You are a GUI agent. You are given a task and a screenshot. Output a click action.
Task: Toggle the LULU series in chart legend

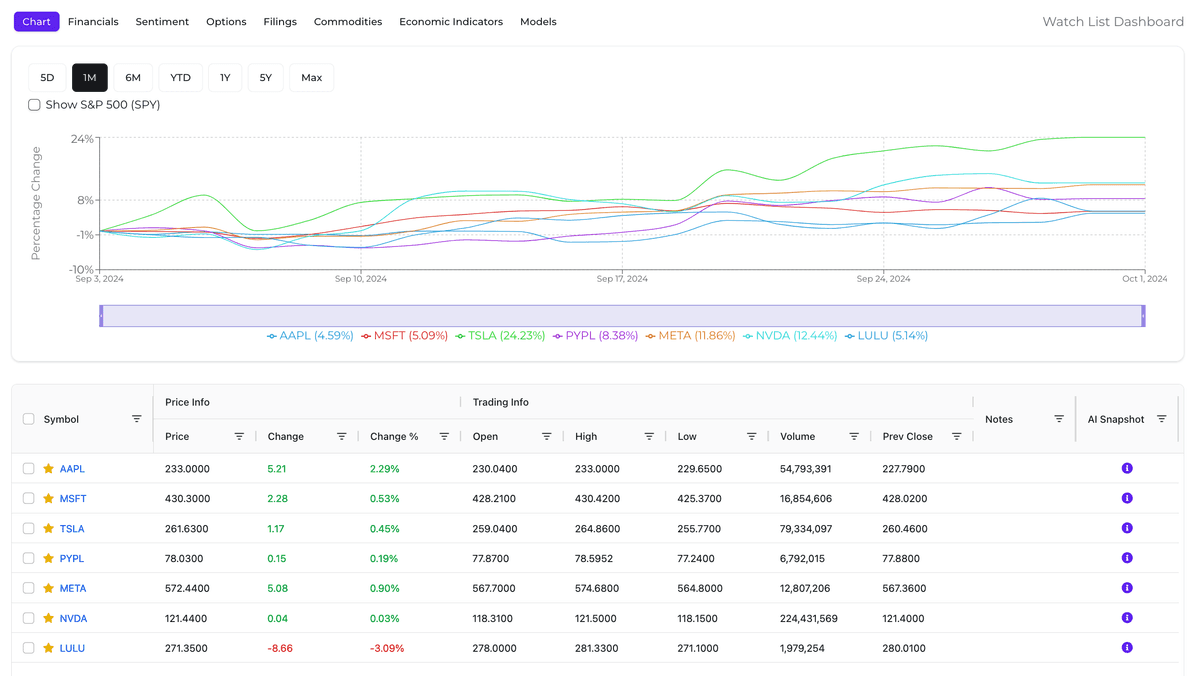tap(886, 336)
